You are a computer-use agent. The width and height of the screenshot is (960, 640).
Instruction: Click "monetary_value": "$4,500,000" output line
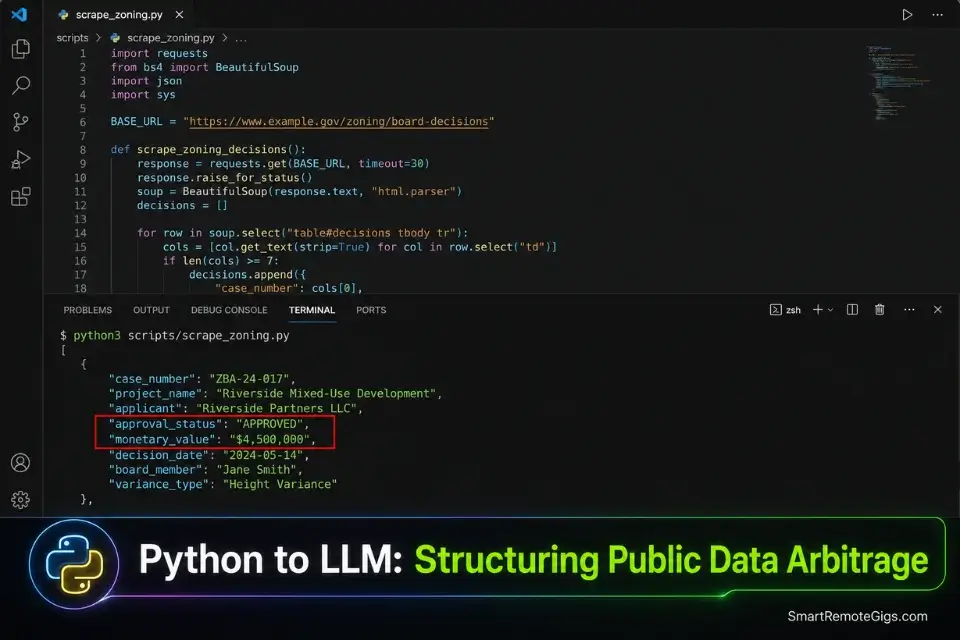tap(212, 439)
